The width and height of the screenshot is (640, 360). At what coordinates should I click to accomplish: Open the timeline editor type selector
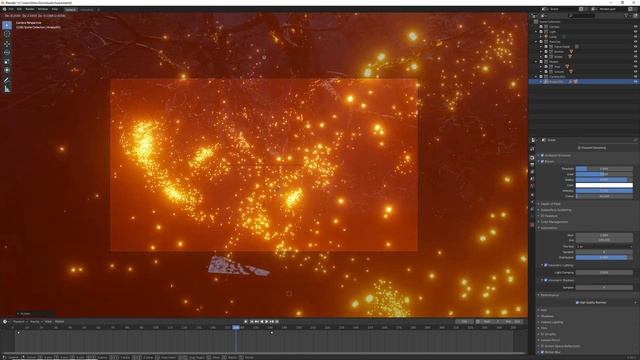(6, 322)
